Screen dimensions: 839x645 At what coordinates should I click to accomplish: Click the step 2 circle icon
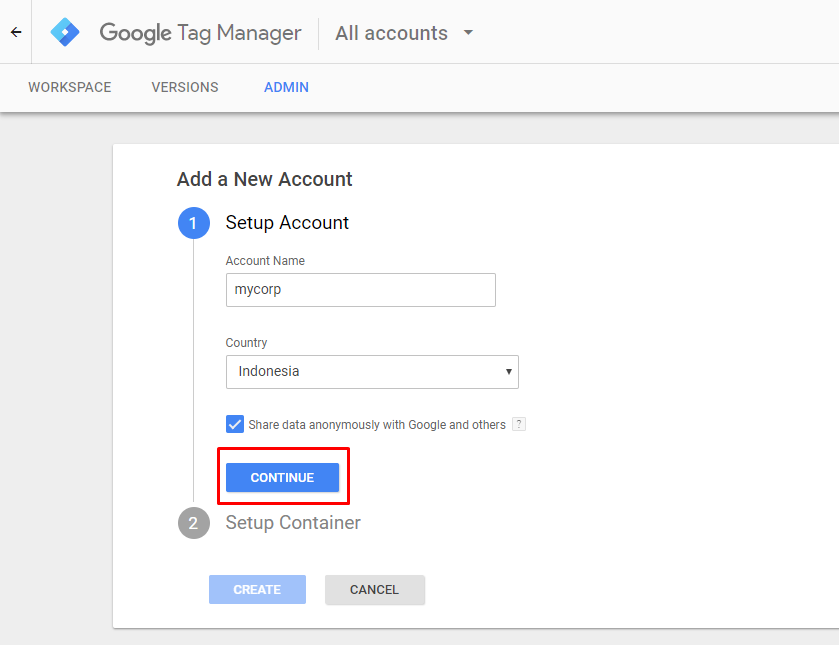(x=193, y=522)
